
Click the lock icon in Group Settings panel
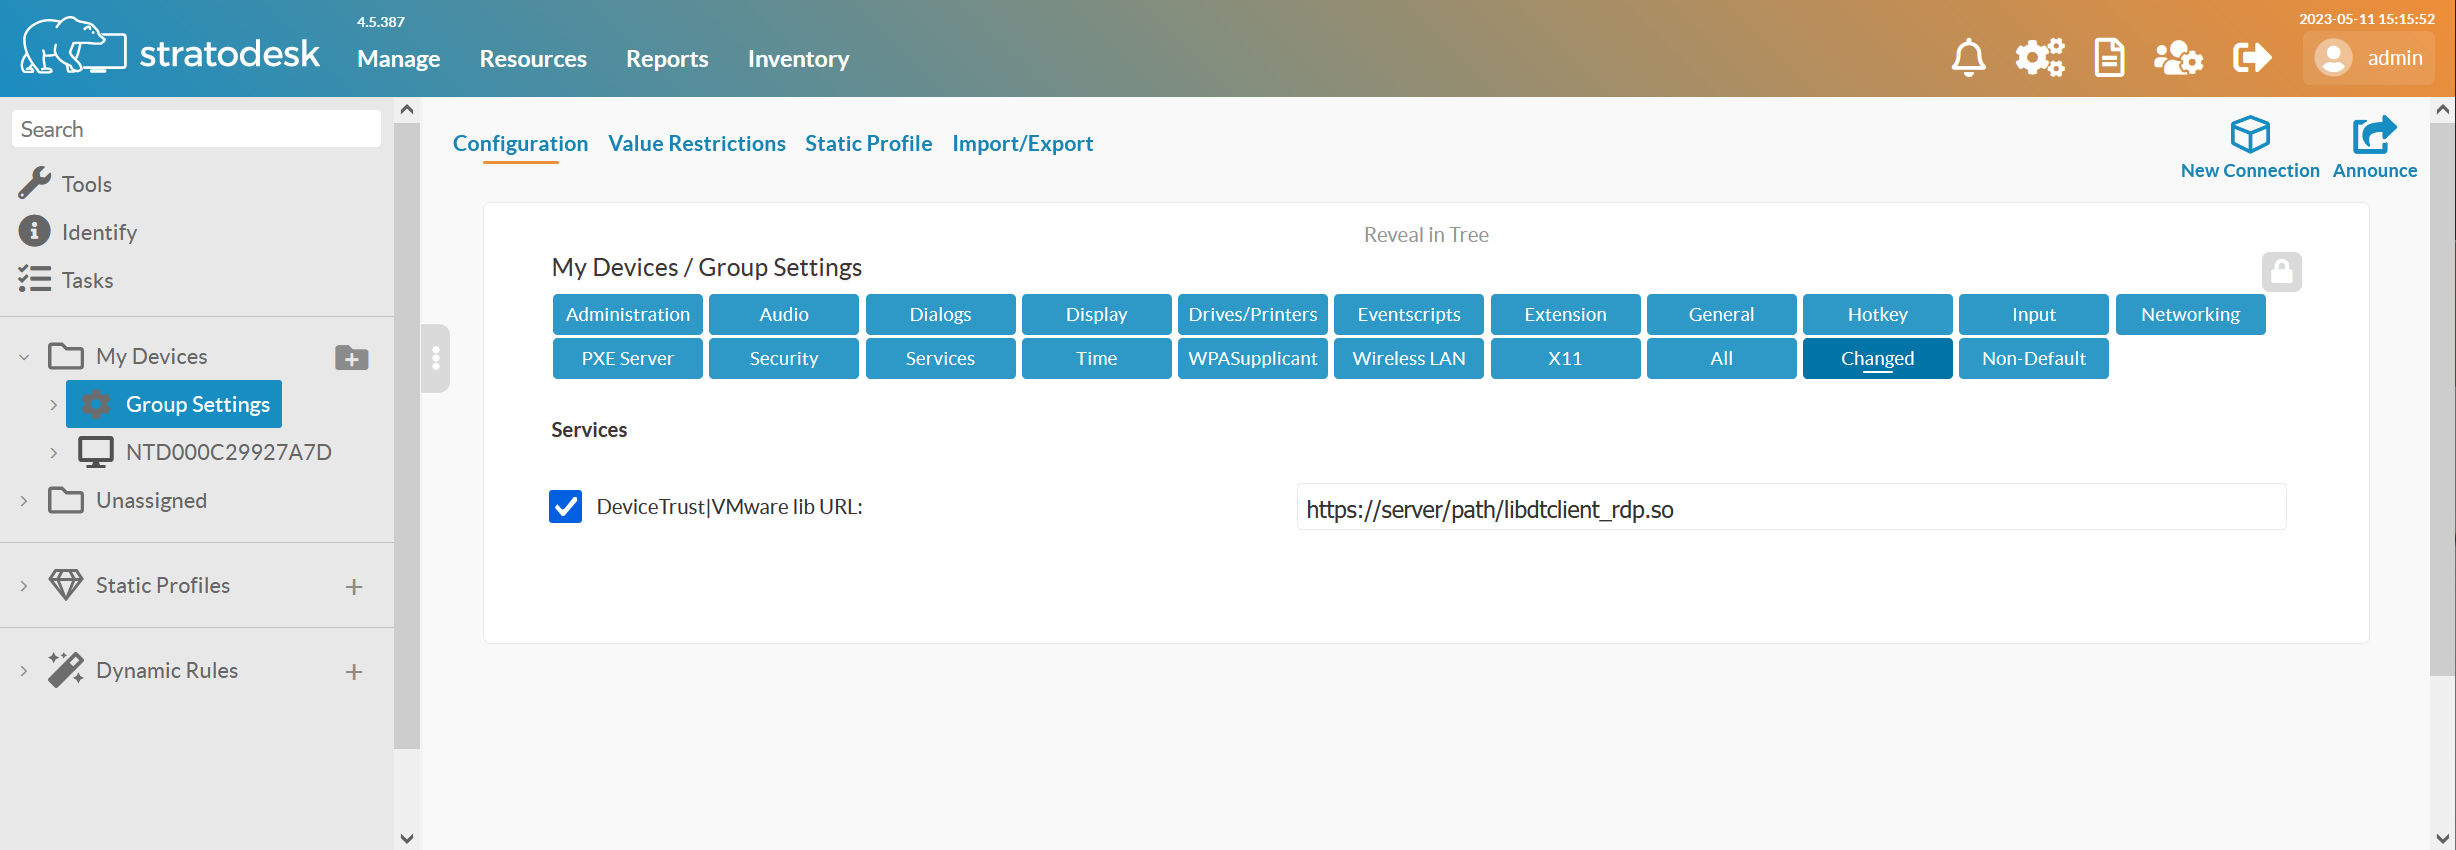click(x=2281, y=272)
